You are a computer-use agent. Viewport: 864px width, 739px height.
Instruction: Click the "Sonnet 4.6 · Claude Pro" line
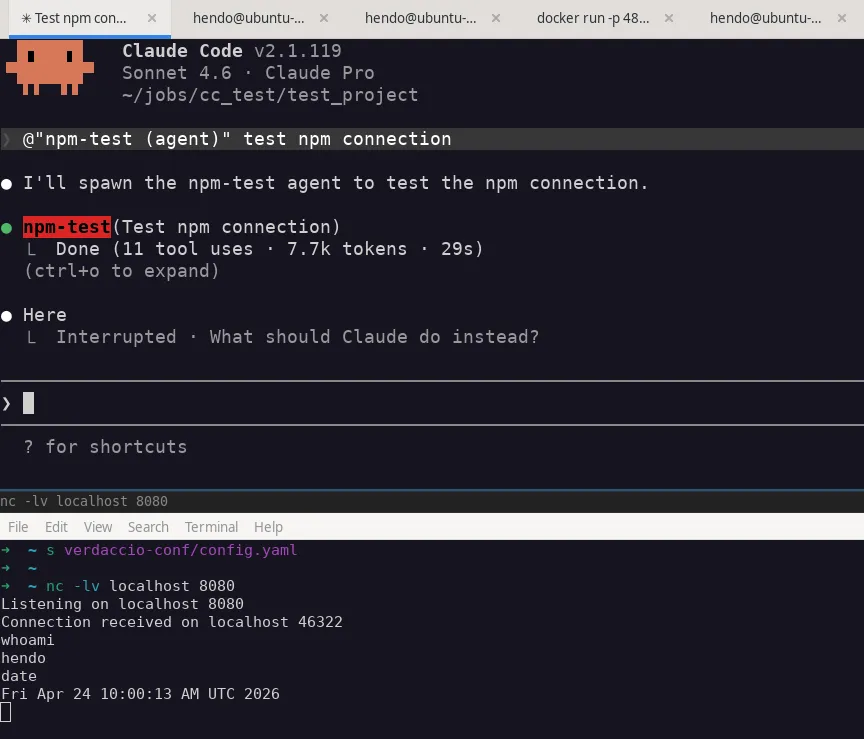coord(248,73)
